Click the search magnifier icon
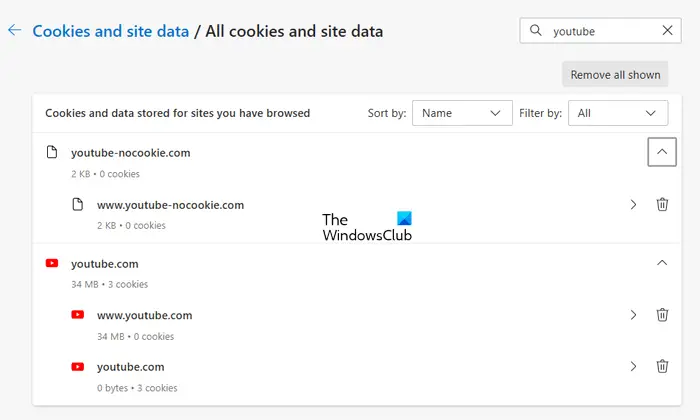700x420 pixels. coord(535,30)
